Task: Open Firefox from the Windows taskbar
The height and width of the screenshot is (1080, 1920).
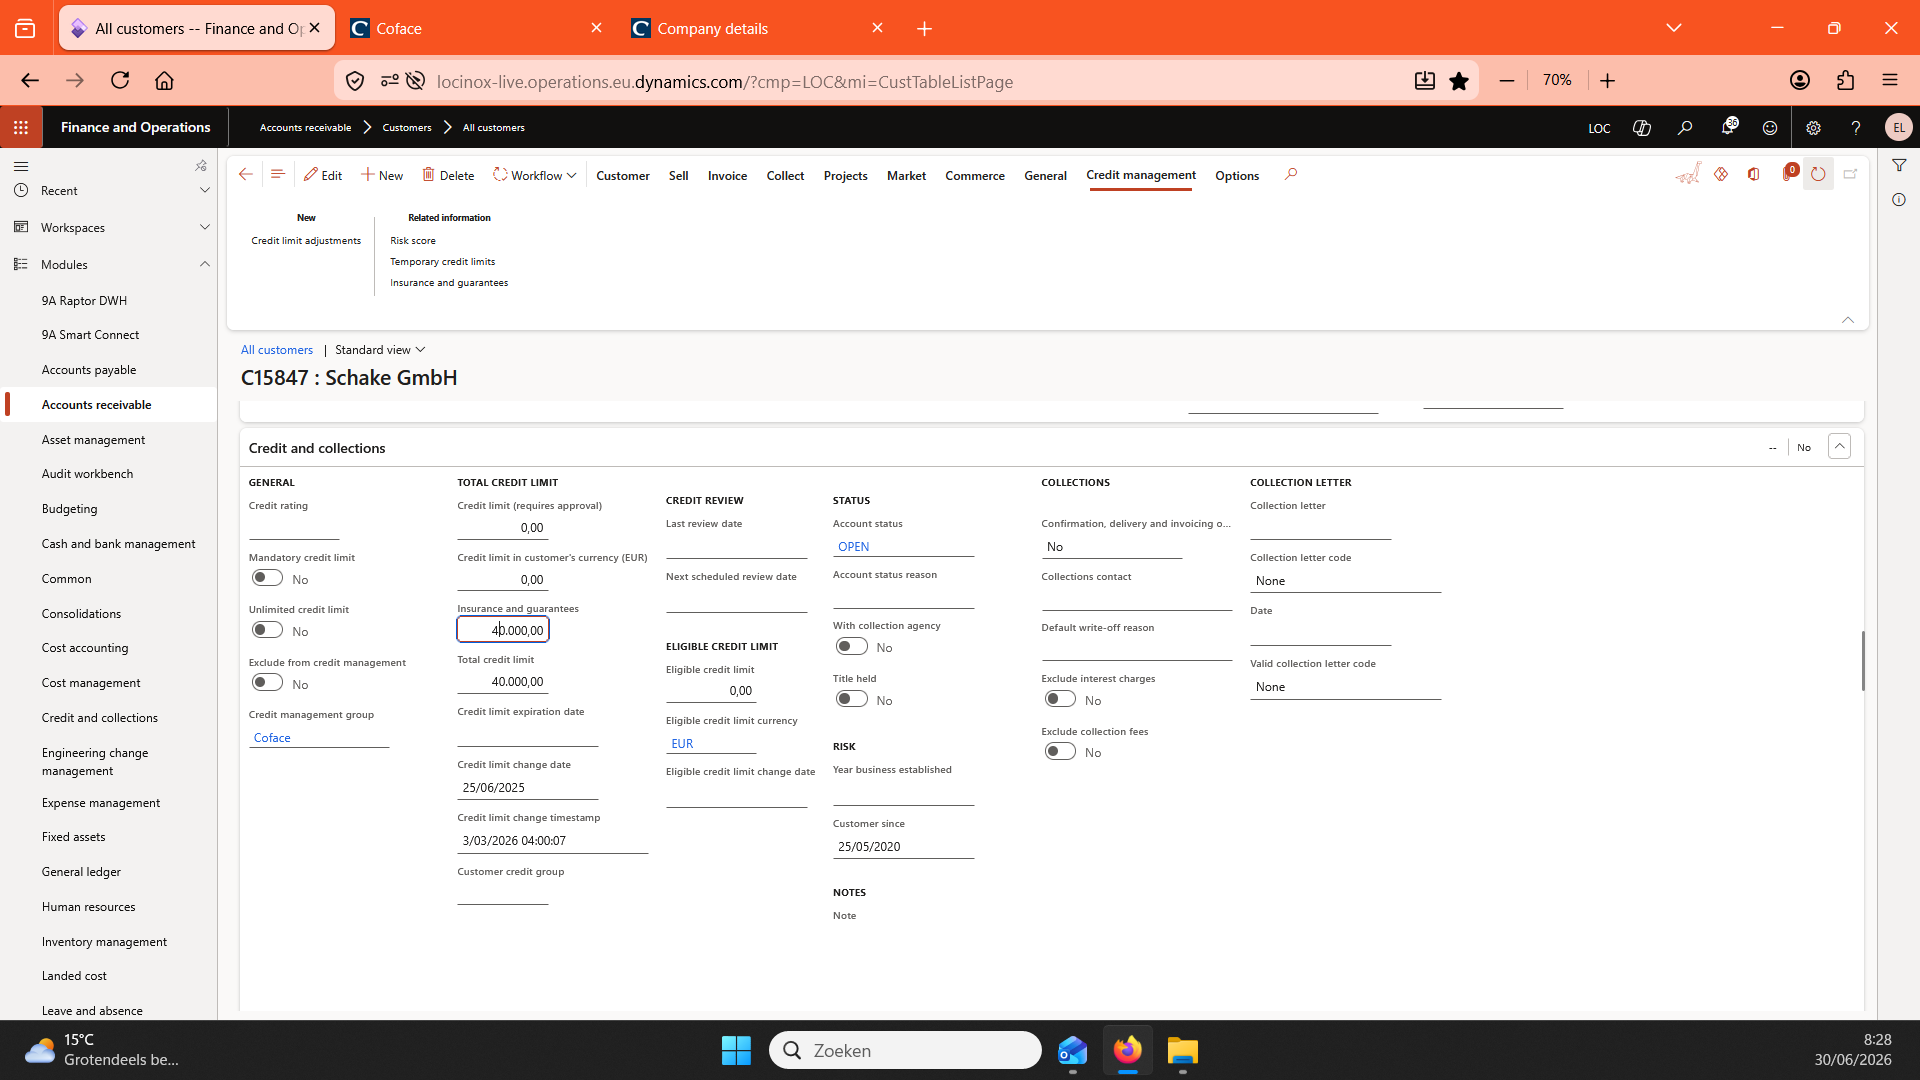Action: (1128, 1050)
